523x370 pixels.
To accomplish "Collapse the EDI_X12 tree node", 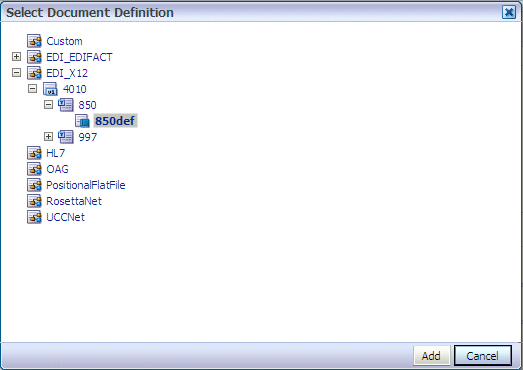I will pos(16,73).
